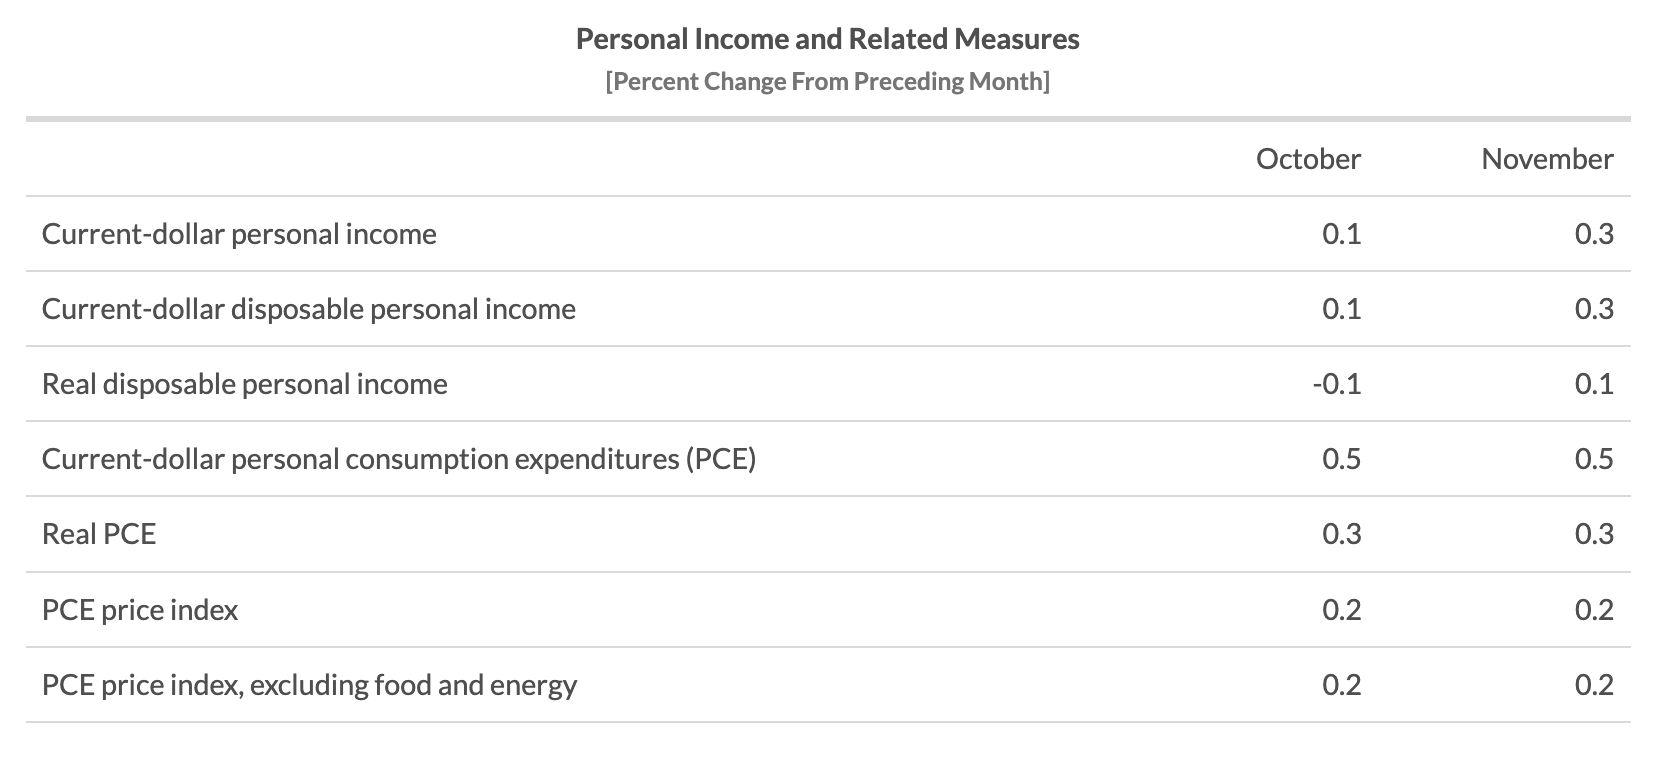Click November value for Real disposable personal income
Screen dimensions: 1675x771
click(x=1593, y=384)
